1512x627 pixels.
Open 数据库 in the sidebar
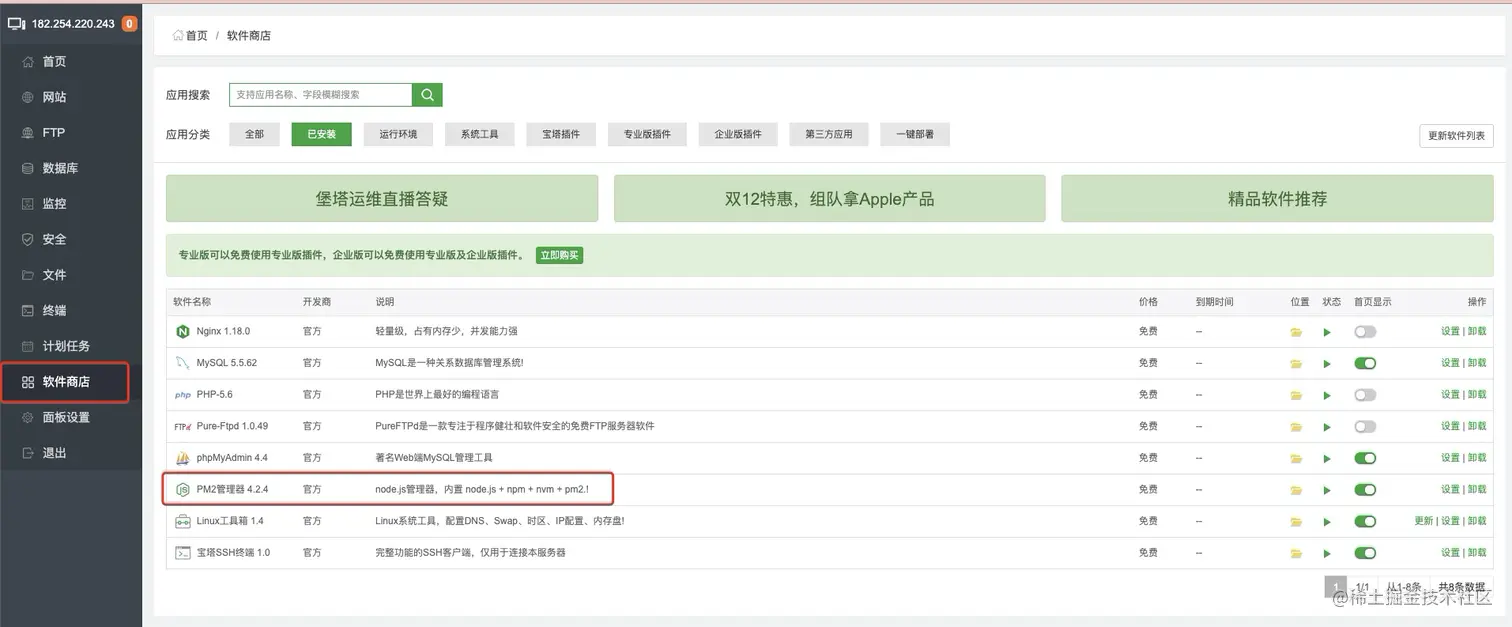tap(71, 168)
